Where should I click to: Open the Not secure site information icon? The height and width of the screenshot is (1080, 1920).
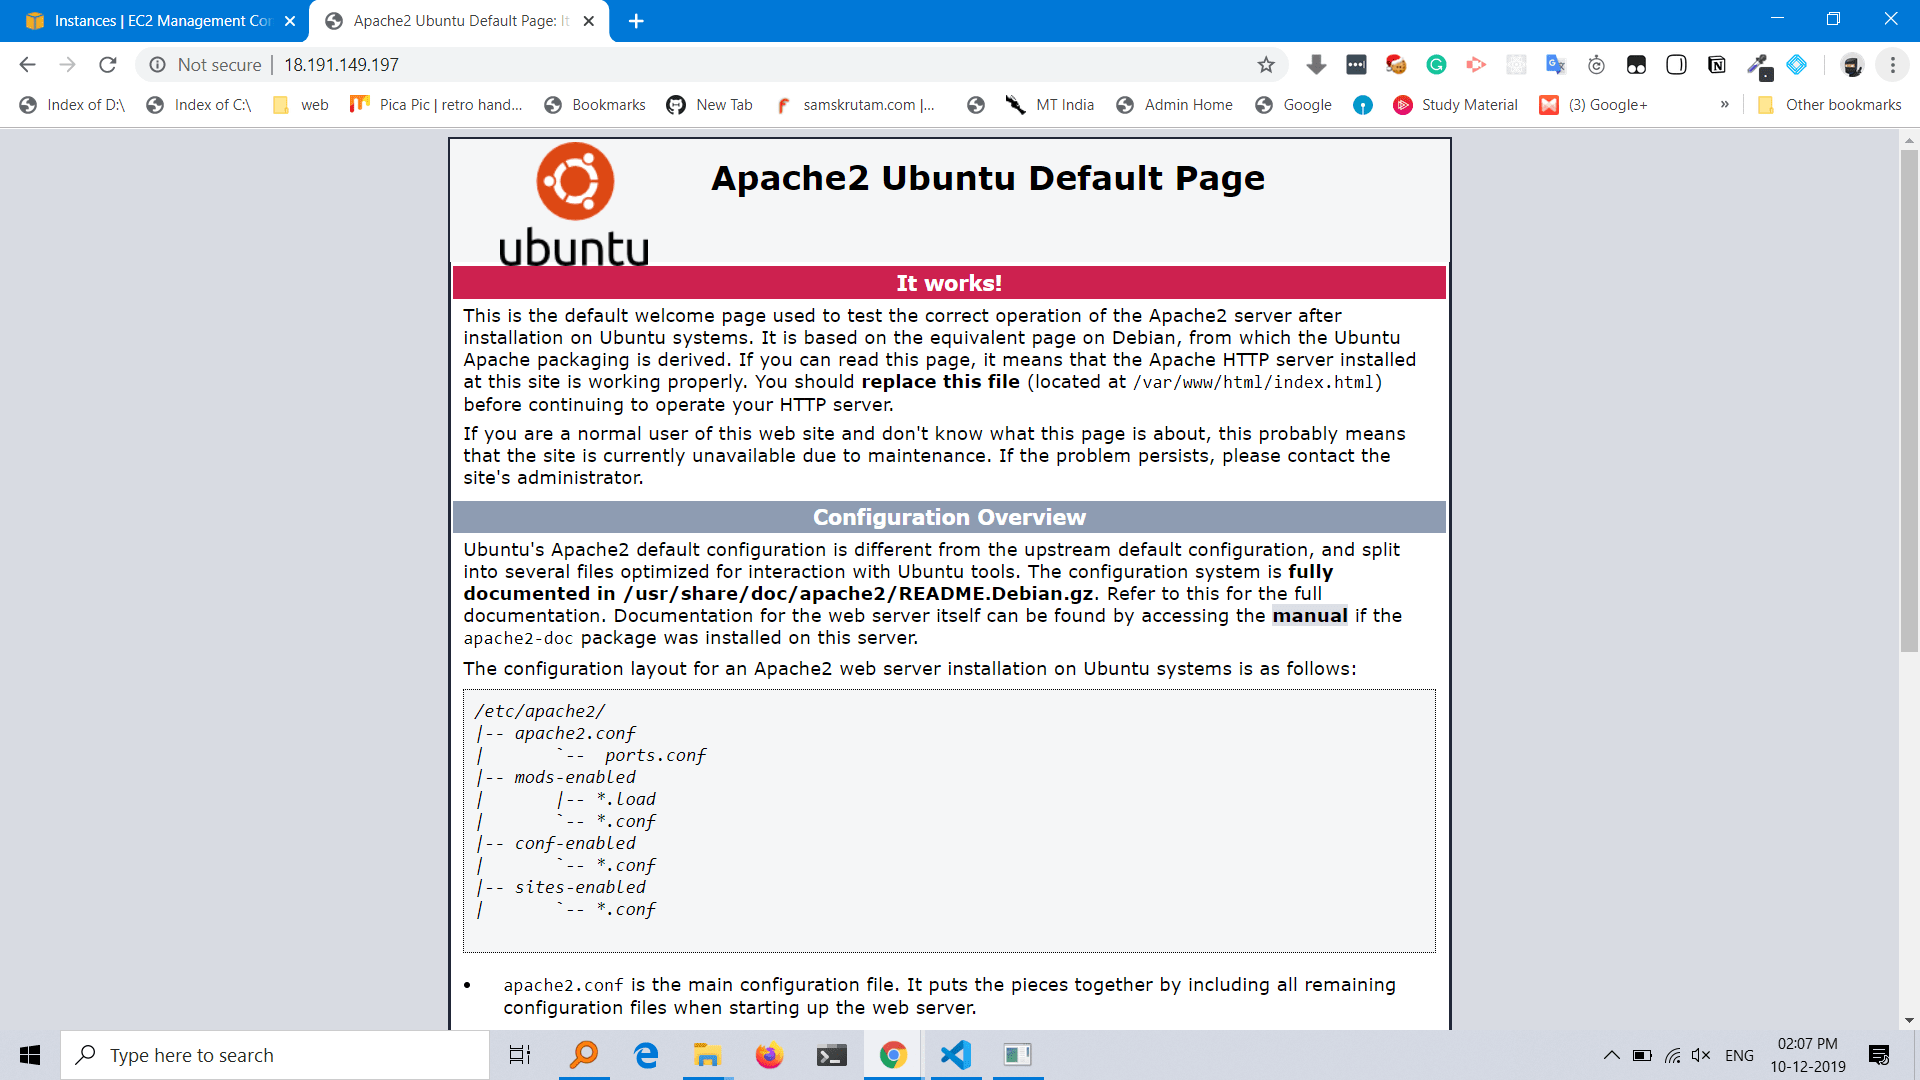[157, 65]
